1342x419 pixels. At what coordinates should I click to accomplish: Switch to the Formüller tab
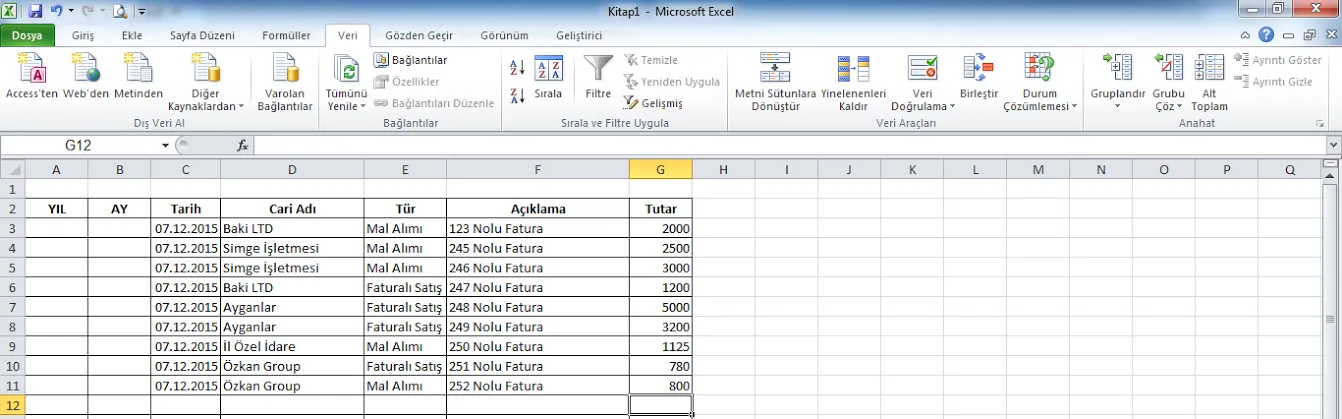(x=286, y=35)
